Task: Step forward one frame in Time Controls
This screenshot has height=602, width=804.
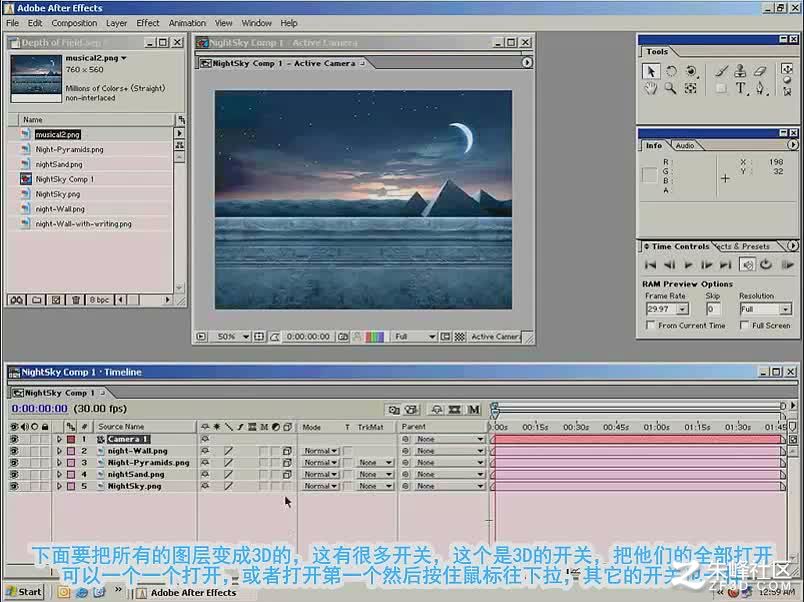Action: coord(707,265)
